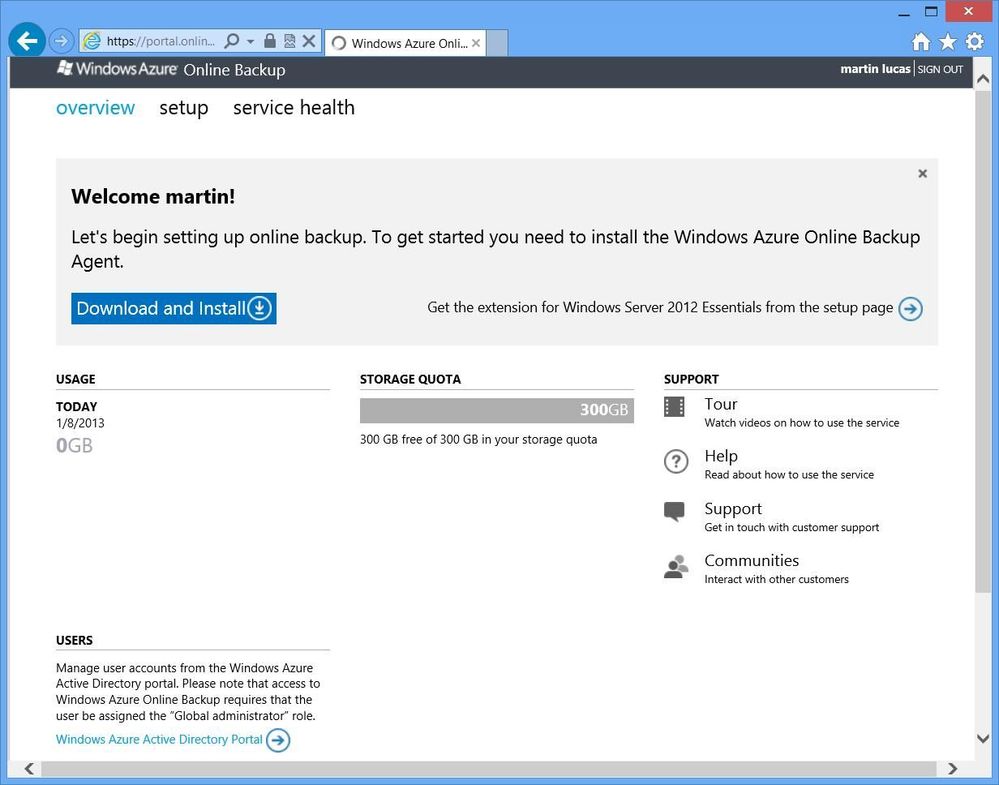Click the 0GB usage value
This screenshot has width=999, height=785.
tap(75, 445)
